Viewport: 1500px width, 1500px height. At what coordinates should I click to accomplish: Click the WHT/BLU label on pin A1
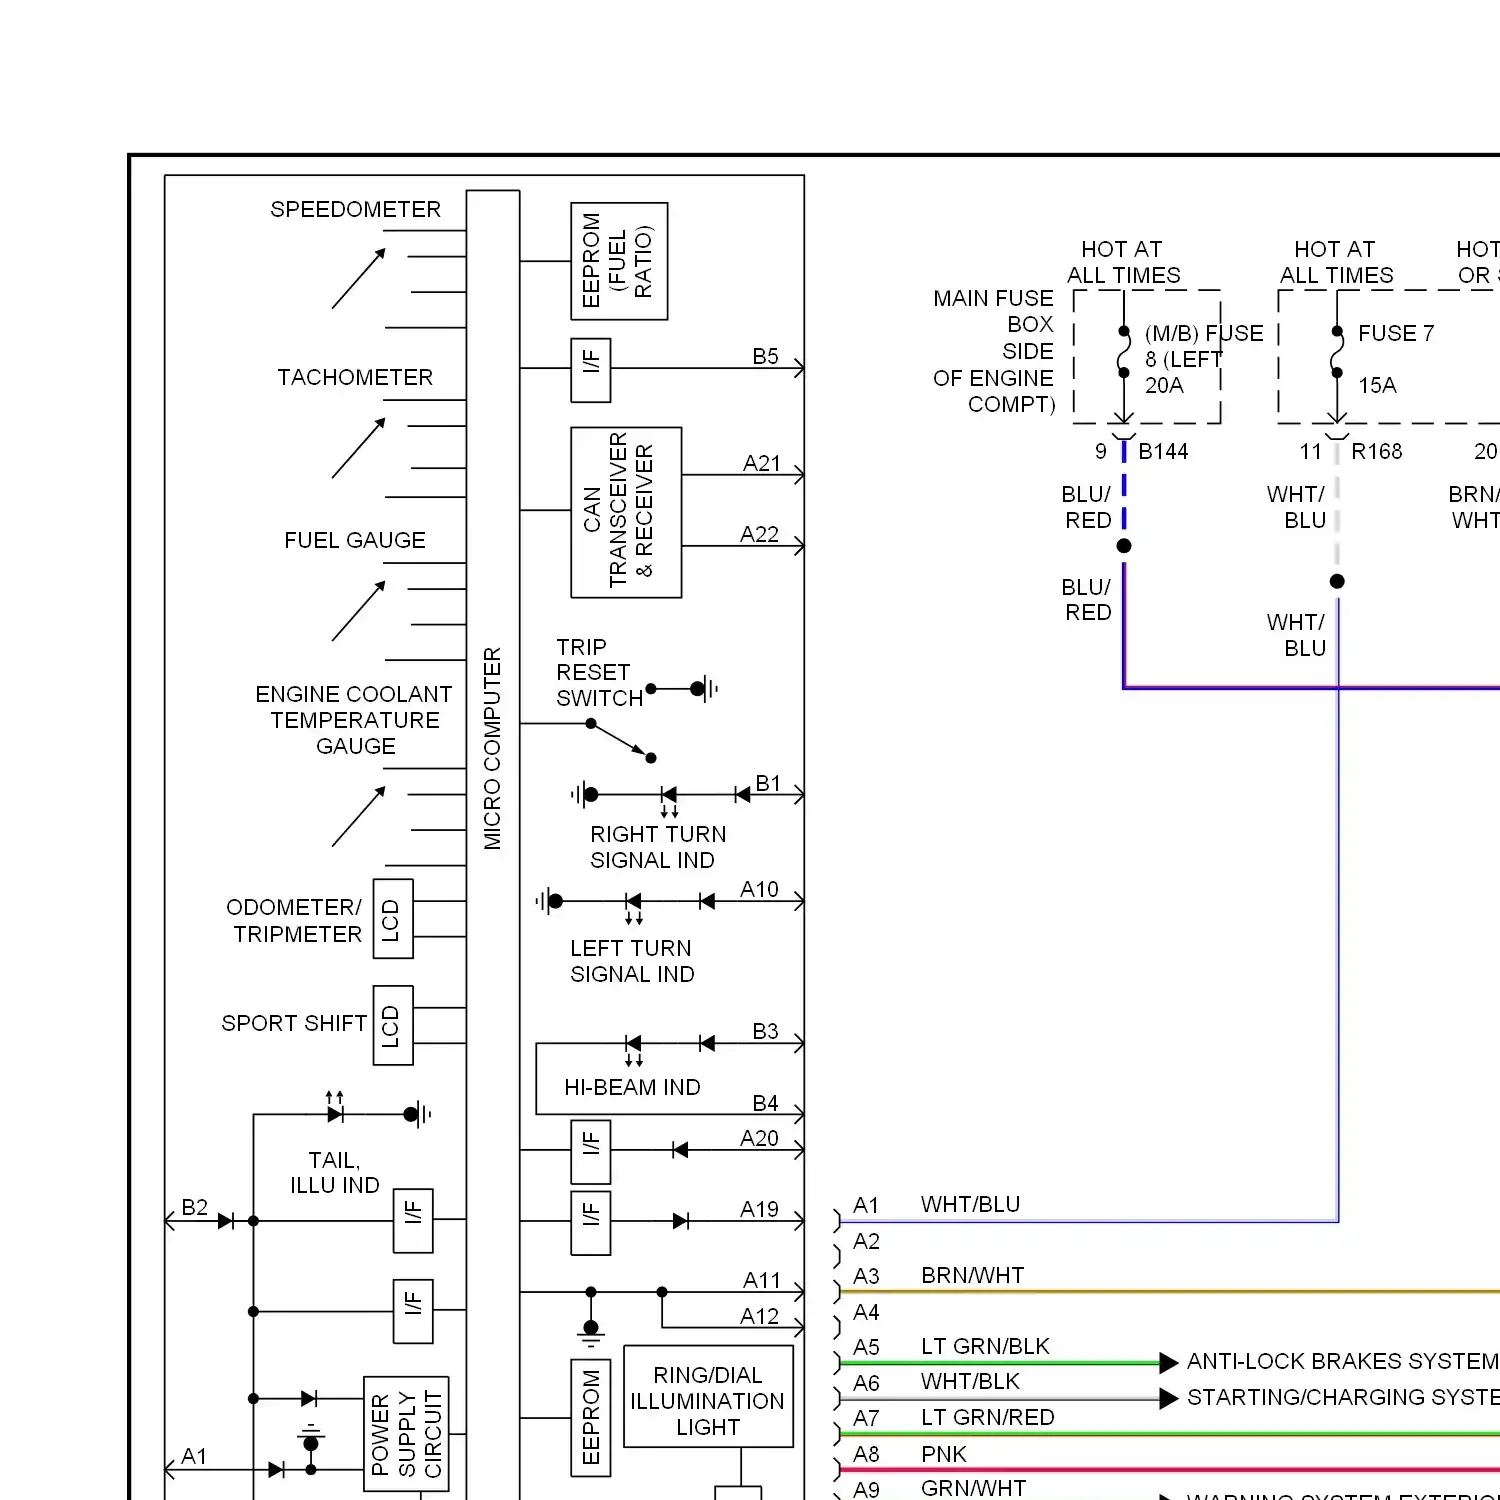point(970,1204)
